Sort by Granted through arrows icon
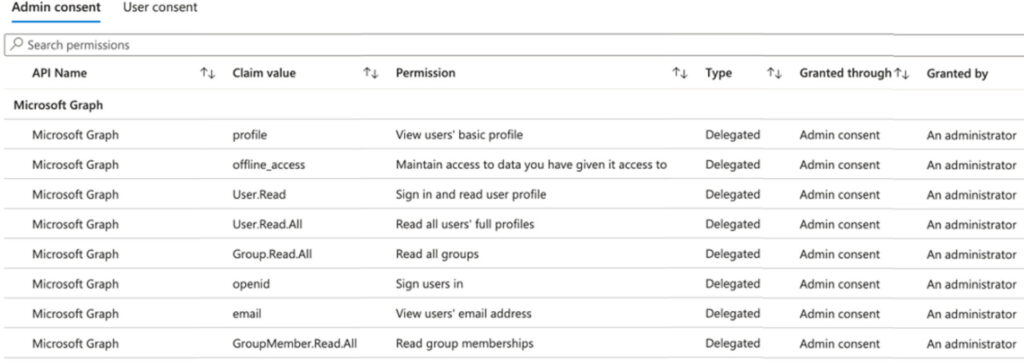Image resolution: width=1024 pixels, height=362 pixels. 902,74
